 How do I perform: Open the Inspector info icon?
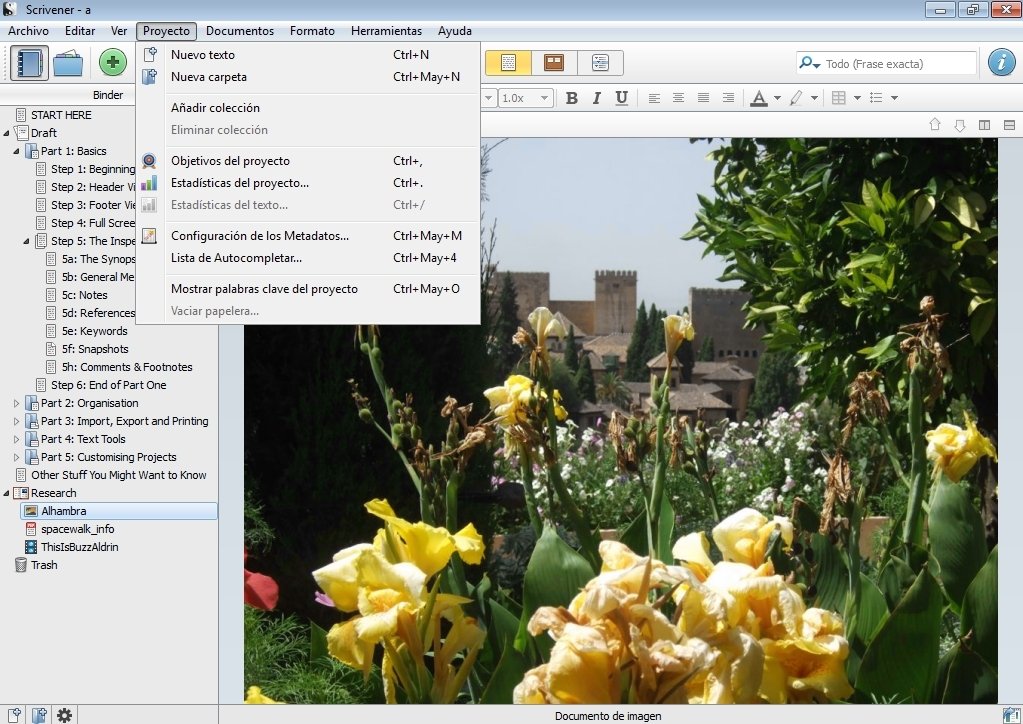[1001, 63]
